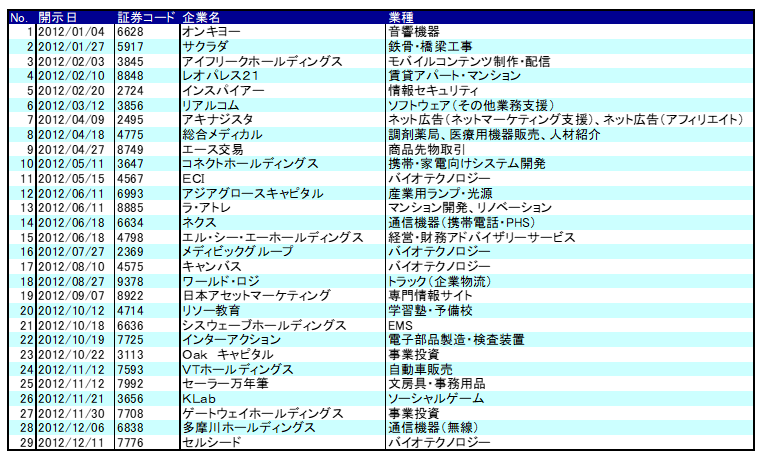Click securities code 2495
The height and width of the screenshot is (458, 763).
coord(130,120)
